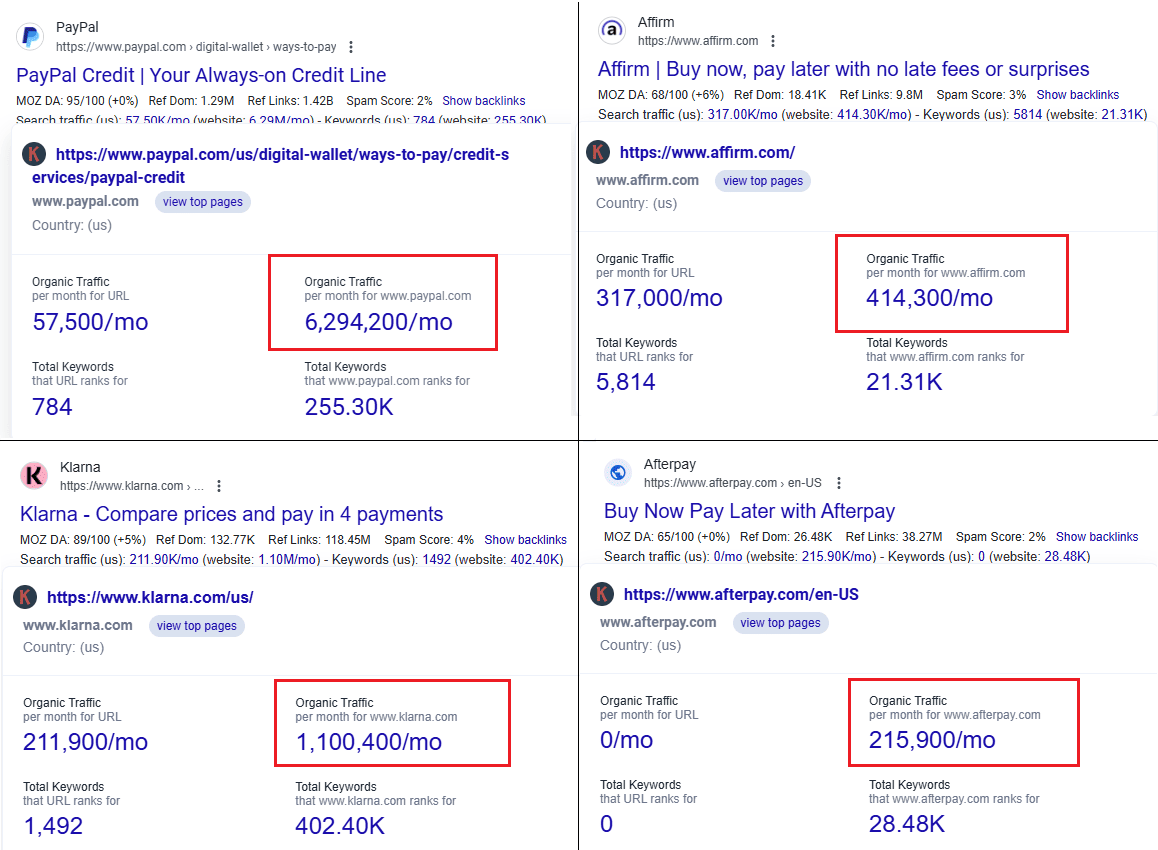
Task: Click Klarna website traffic 1,100,400/mo value
Action: tap(369, 742)
